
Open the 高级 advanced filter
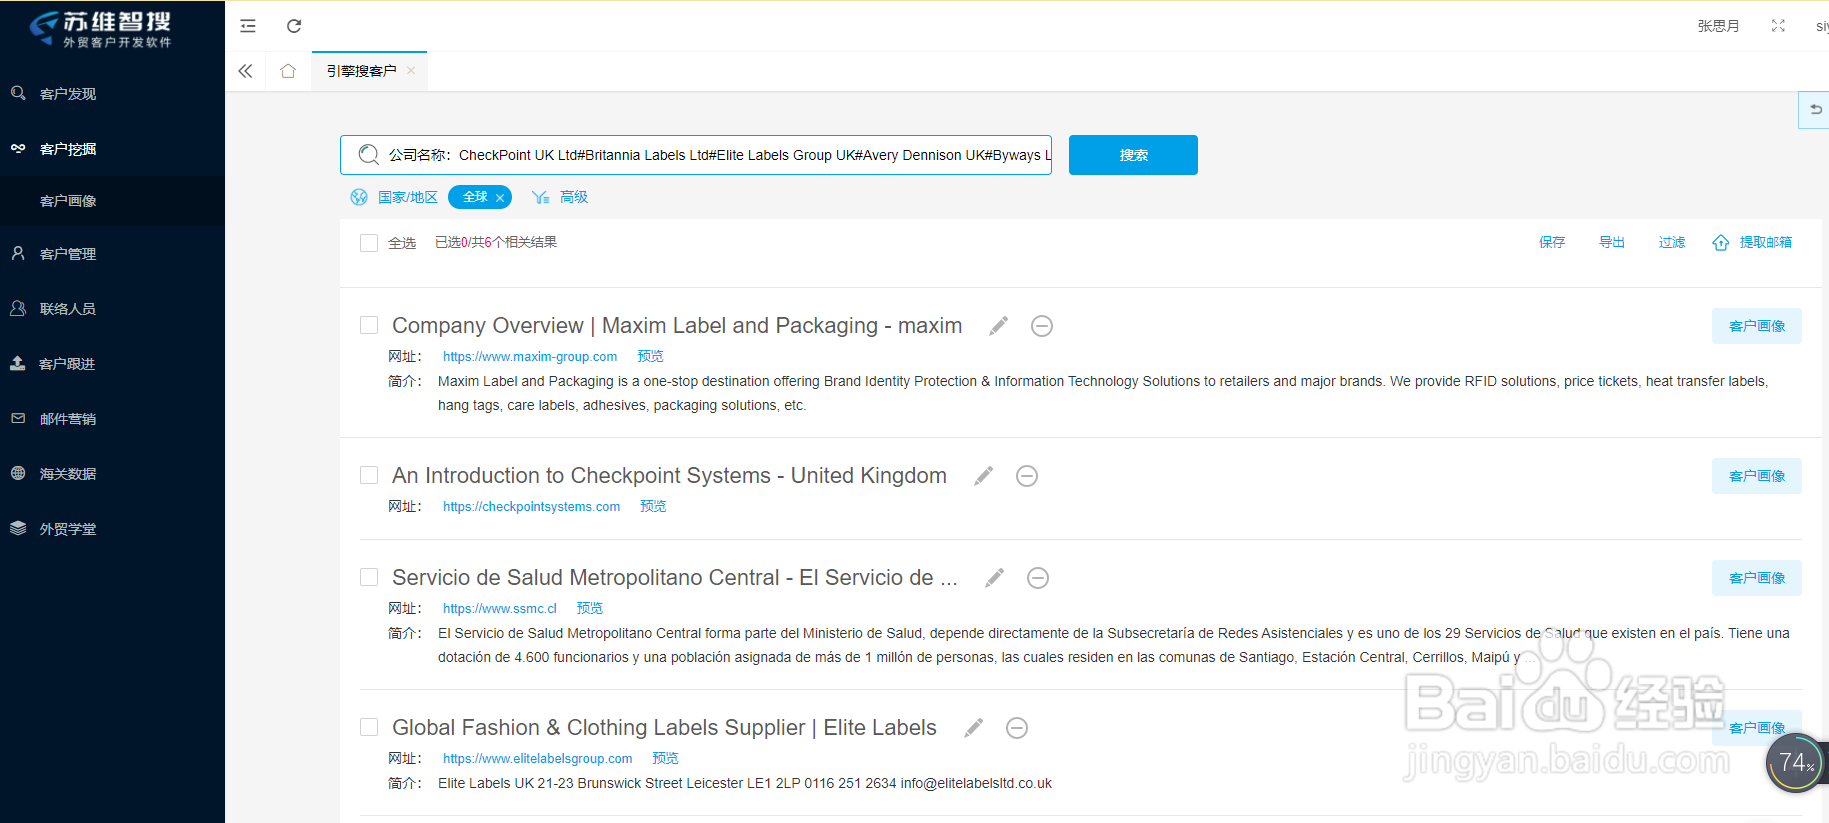tap(560, 197)
